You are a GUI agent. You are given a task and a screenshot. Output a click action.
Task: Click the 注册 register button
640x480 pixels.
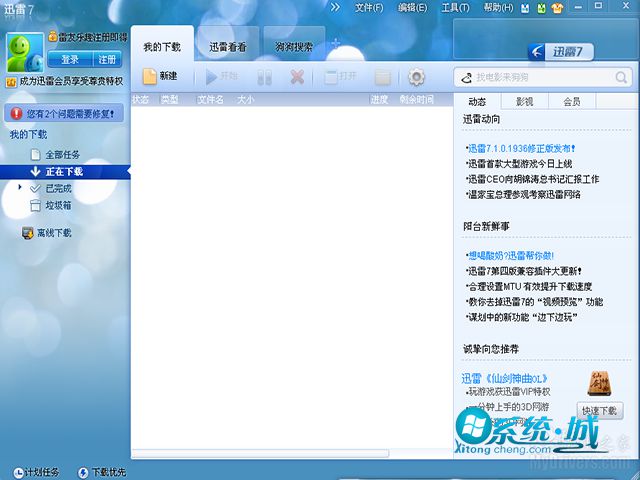[x=107, y=60]
